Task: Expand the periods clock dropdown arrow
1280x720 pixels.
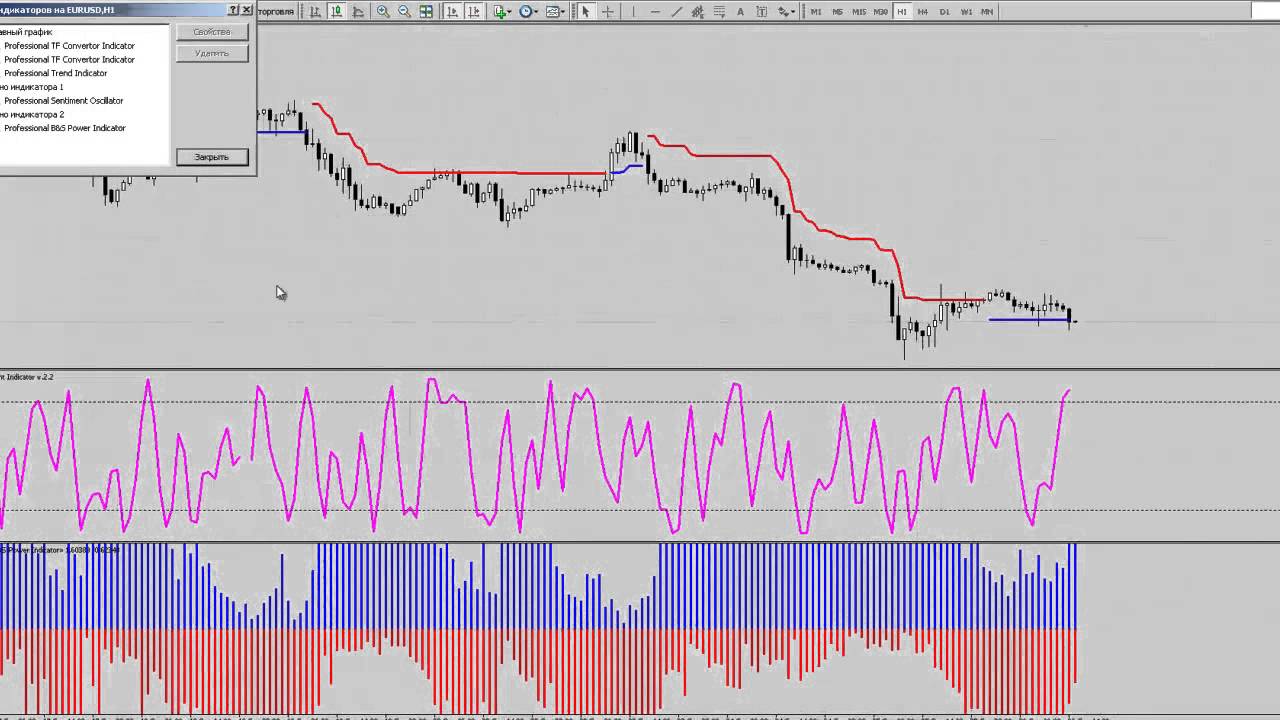Action: pyautogui.click(x=536, y=13)
